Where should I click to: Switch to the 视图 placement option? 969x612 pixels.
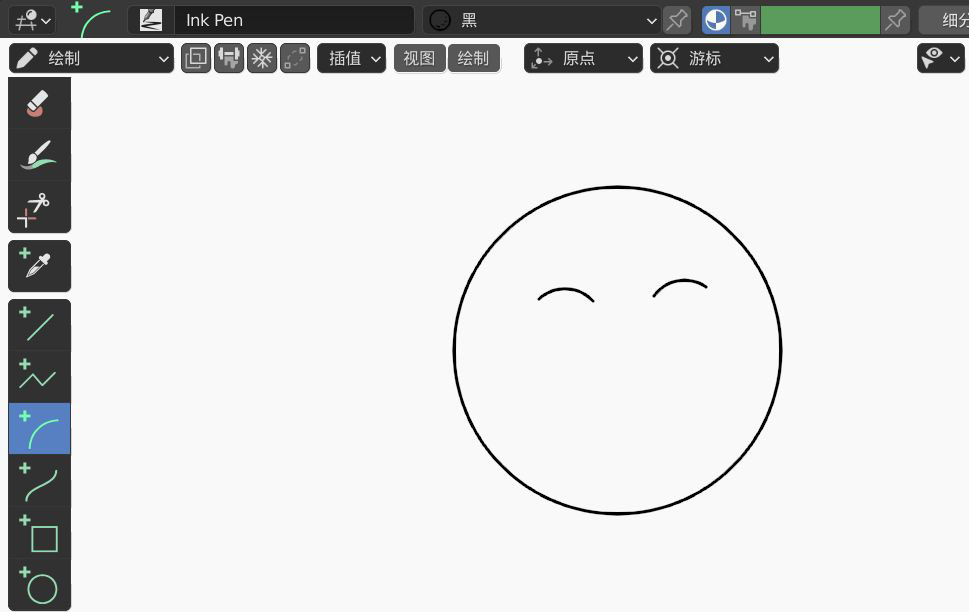pos(419,58)
